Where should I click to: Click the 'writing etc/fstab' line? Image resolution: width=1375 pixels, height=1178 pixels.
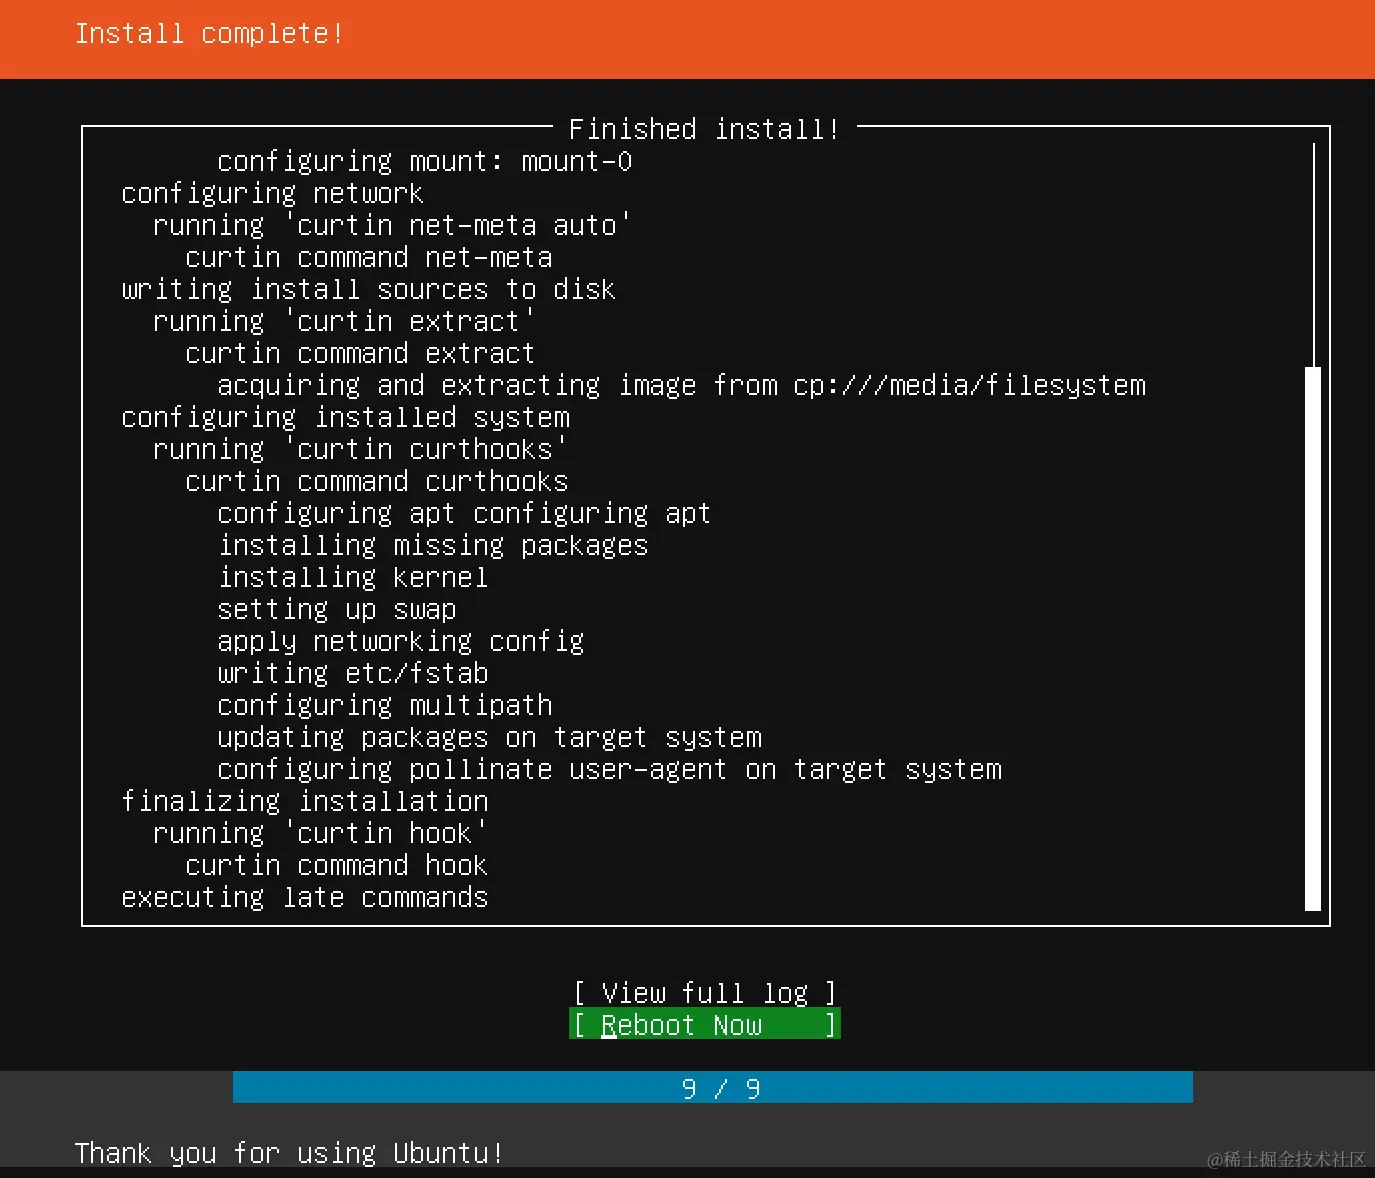coord(353,673)
